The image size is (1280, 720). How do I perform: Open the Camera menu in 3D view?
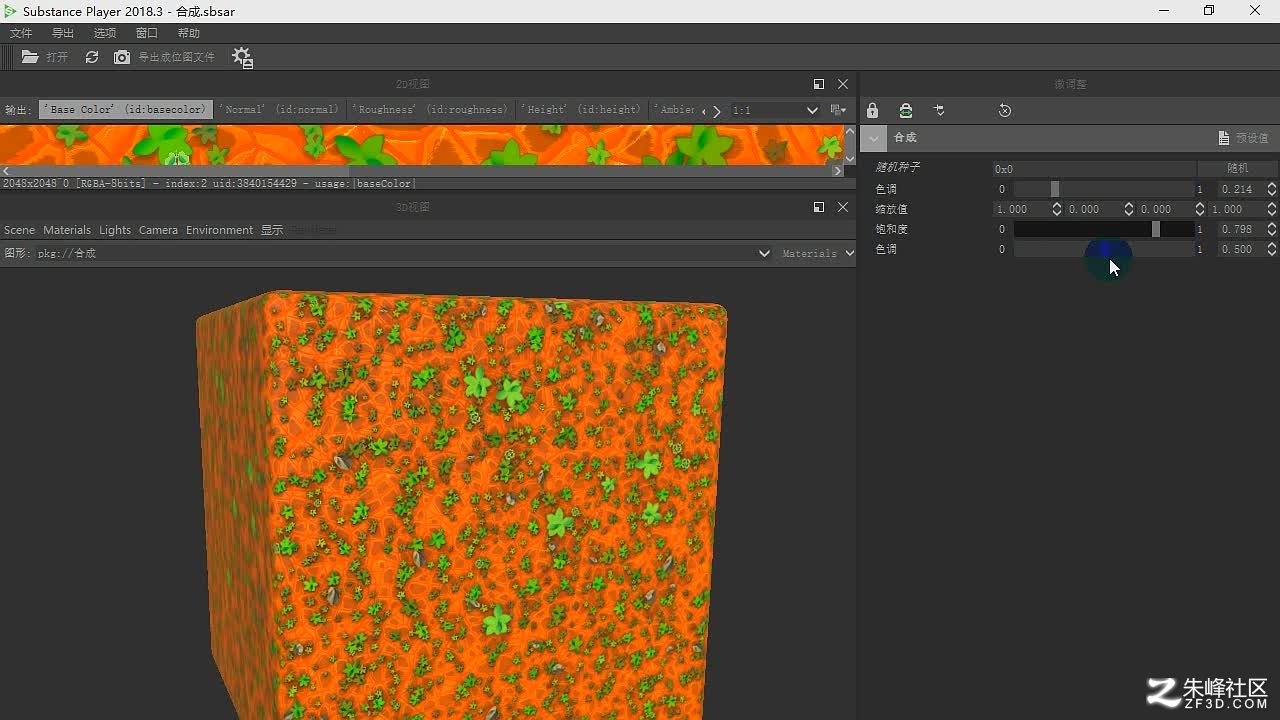(x=158, y=230)
